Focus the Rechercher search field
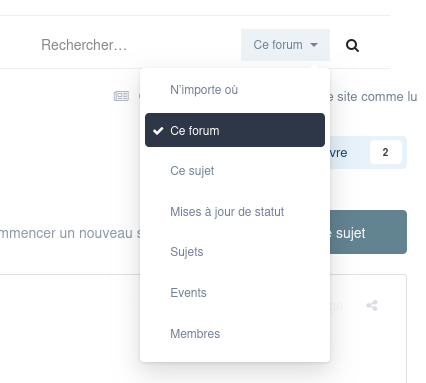Image resolution: width=426 pixels, height=383 pixels. [120, 45]
